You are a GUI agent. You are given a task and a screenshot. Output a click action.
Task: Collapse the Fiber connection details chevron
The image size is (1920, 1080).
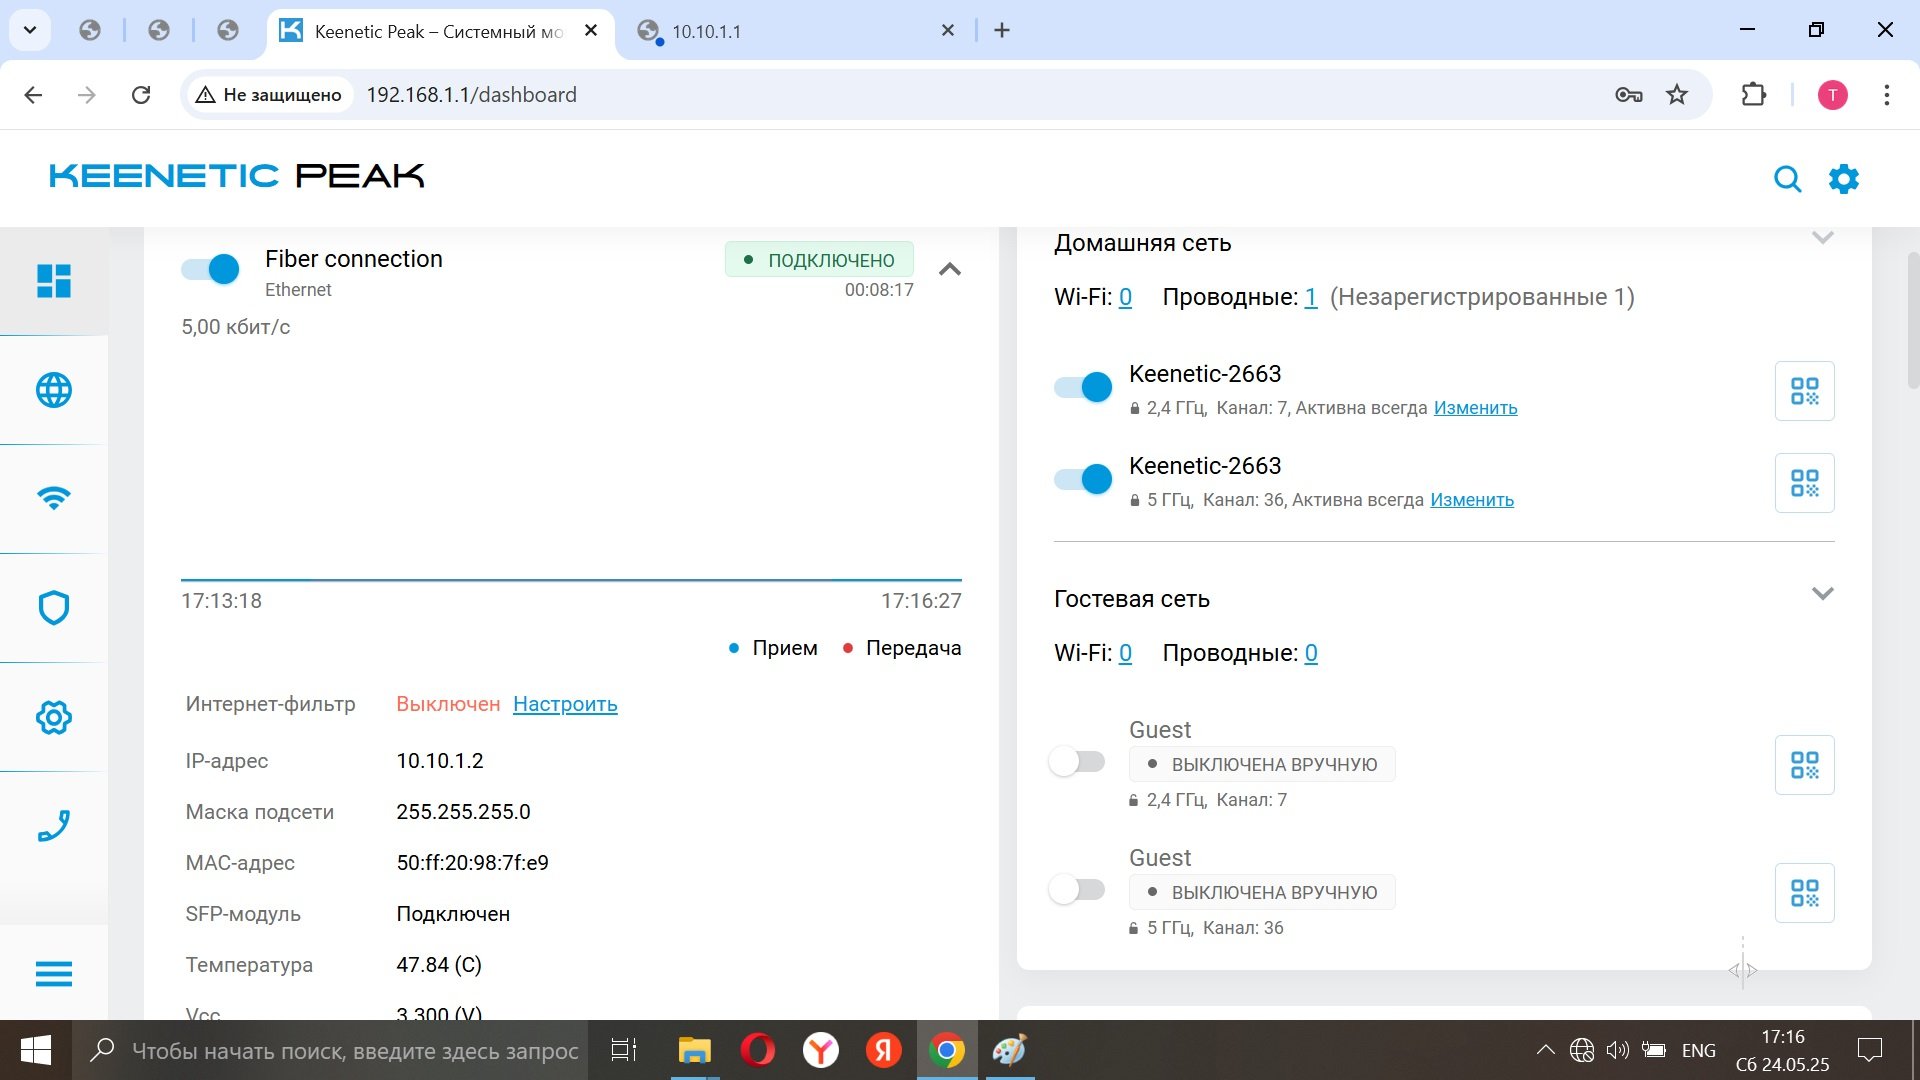[x=950, y=269]
